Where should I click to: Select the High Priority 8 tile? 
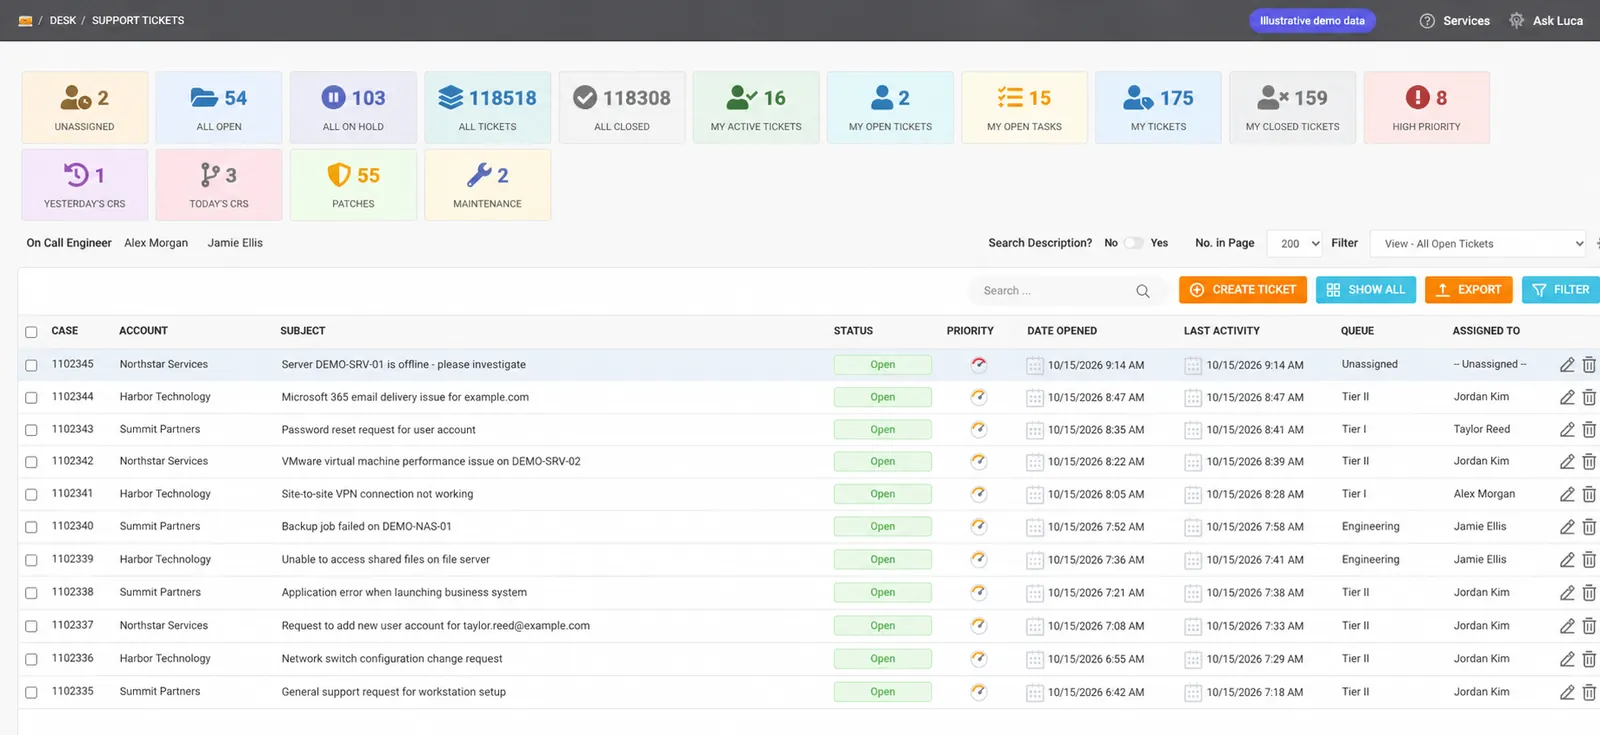[1426, 107]
